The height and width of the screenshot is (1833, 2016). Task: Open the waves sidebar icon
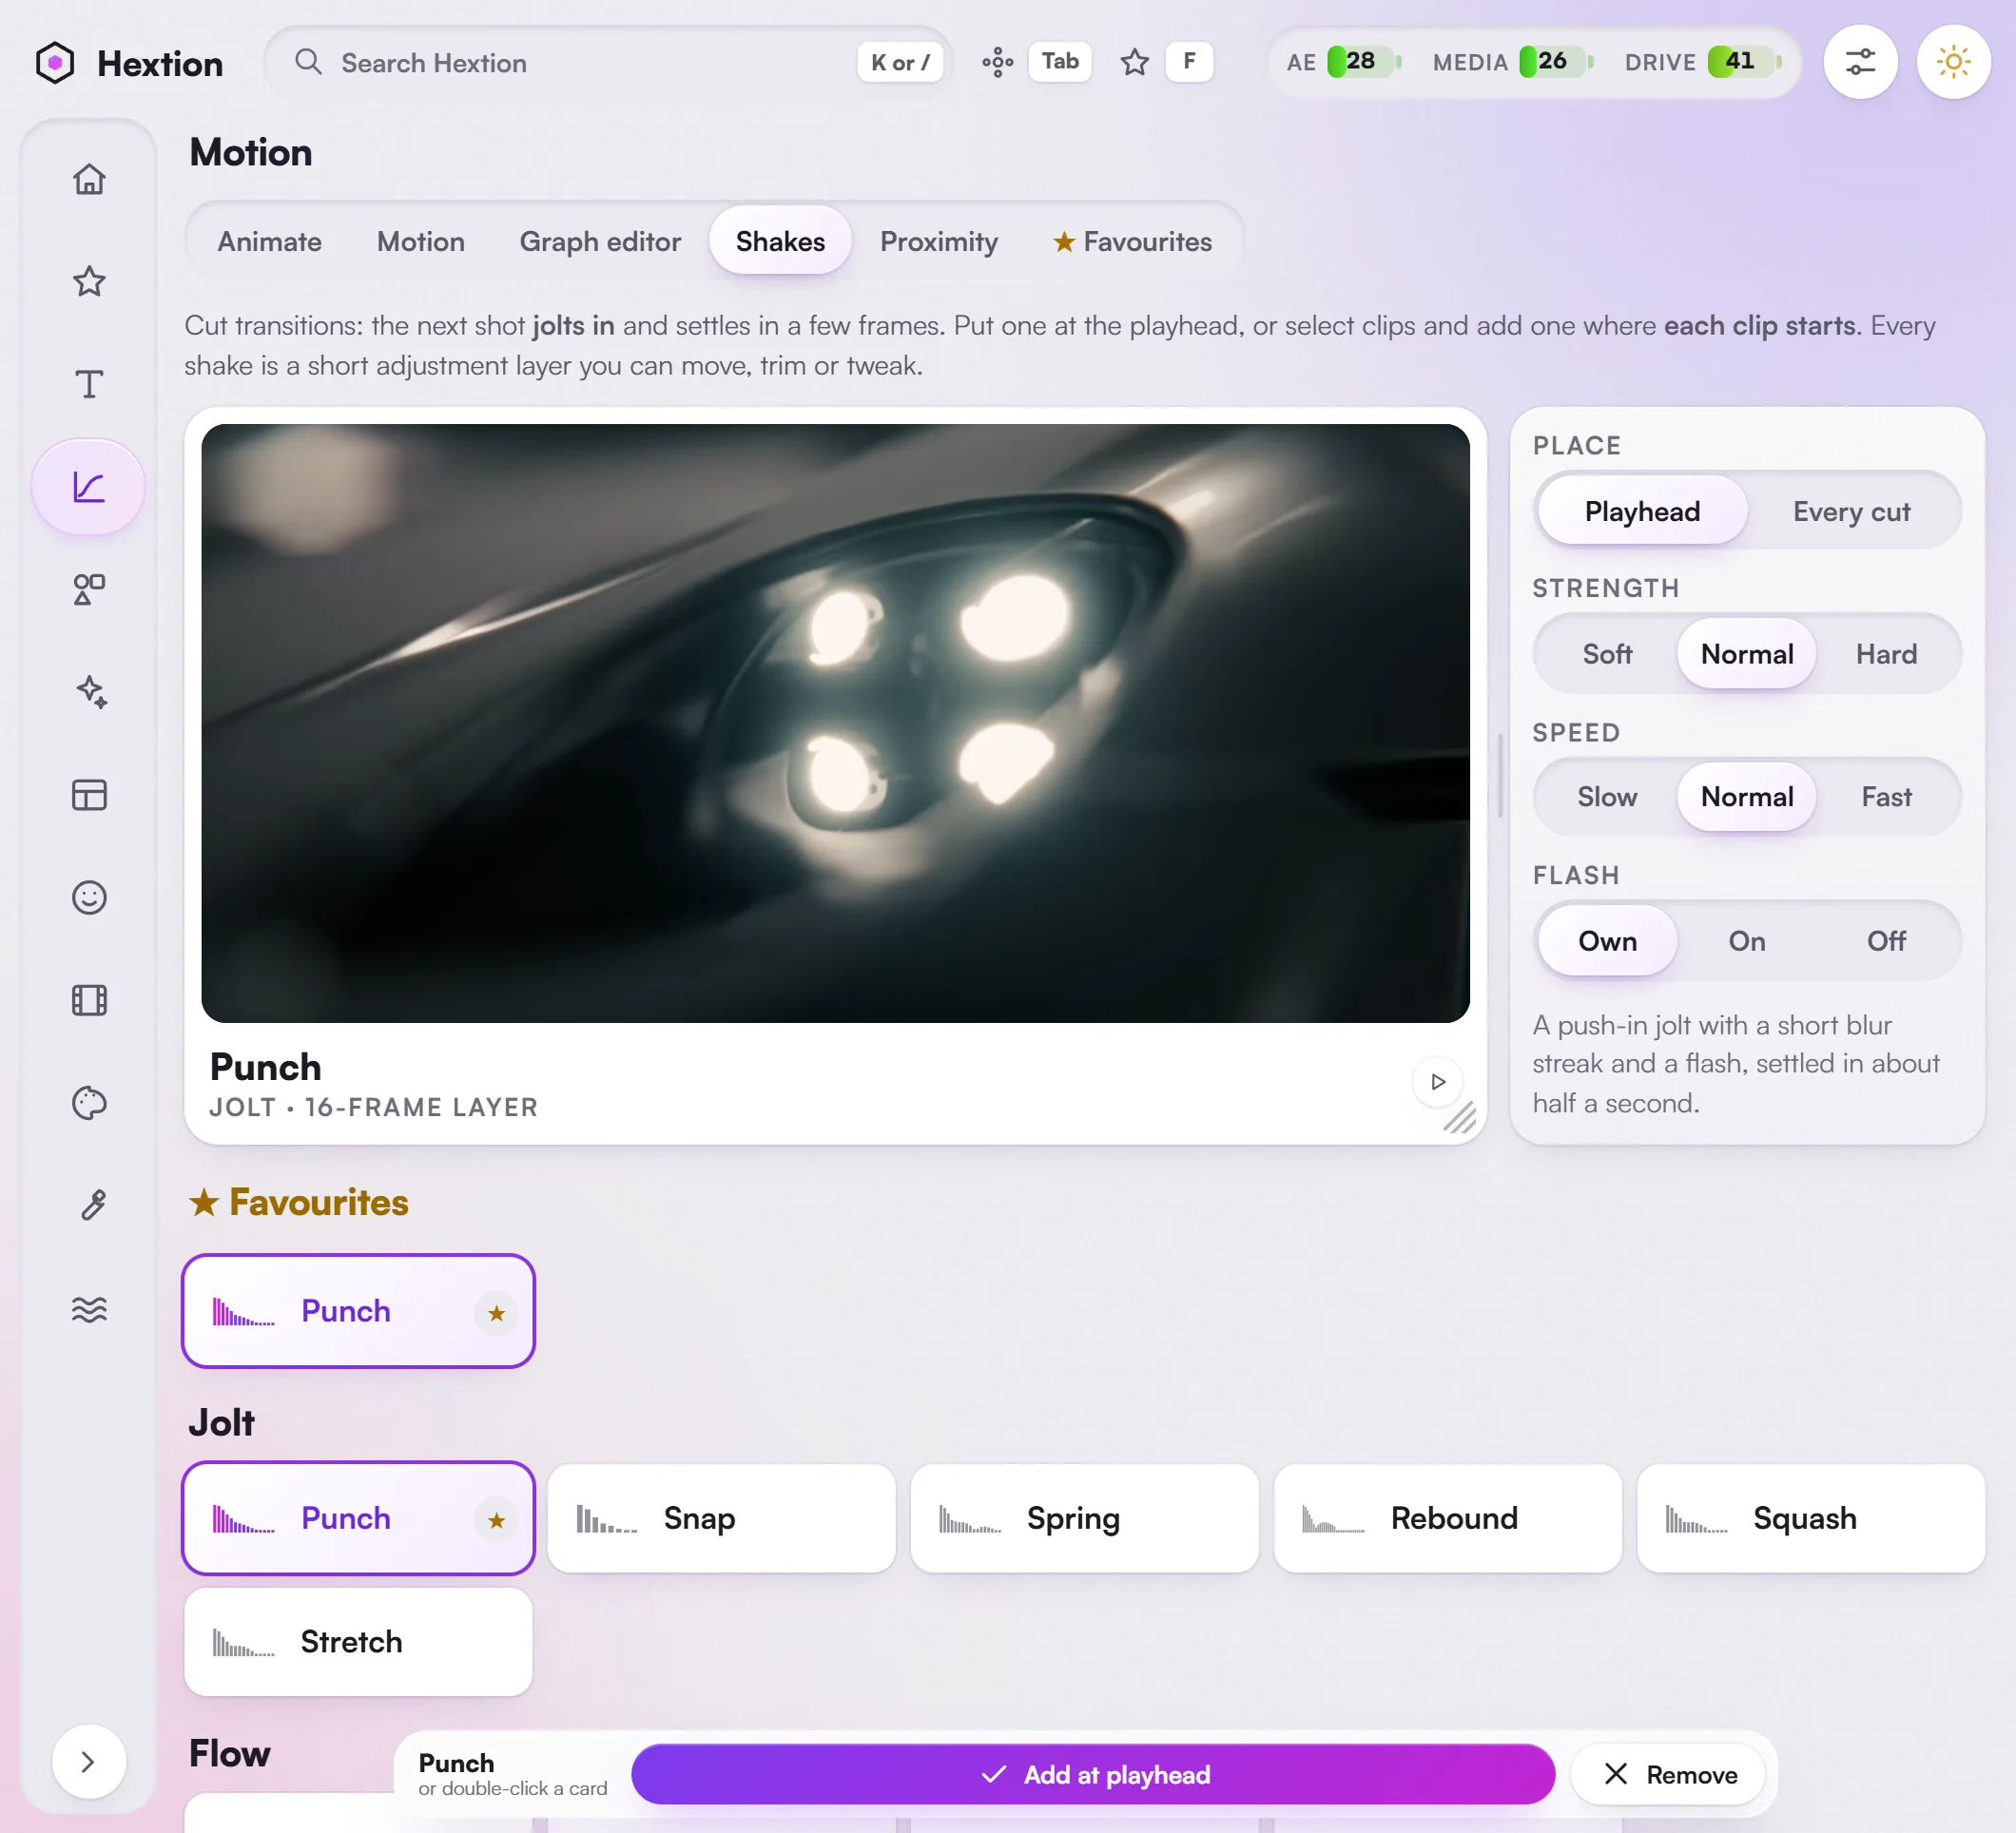tap(89, 1309)
